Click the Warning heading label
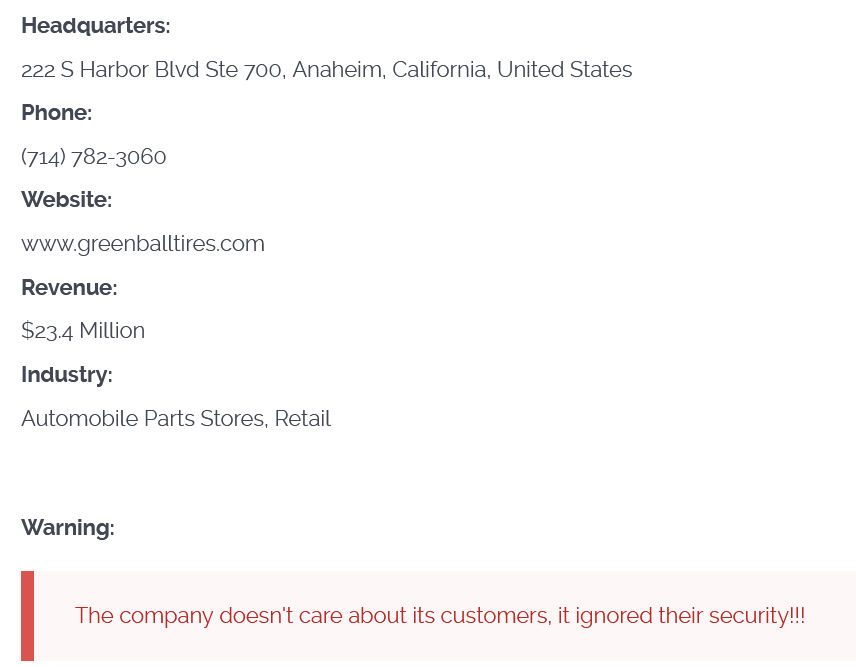This screenshot has height=667, width=856. coord(68,528)
